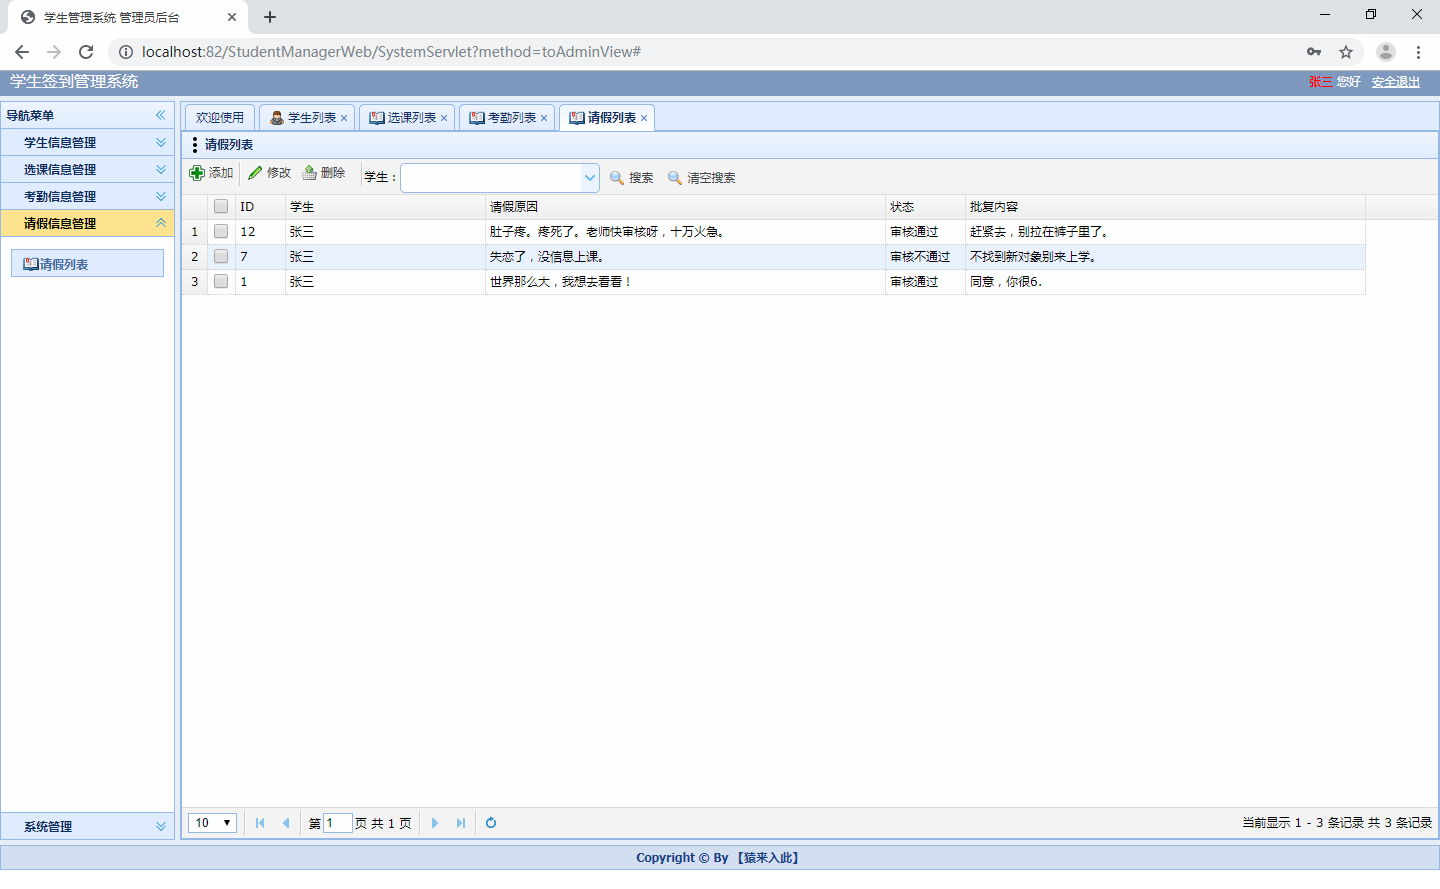The width and height of the screenshot is (1440, 889).
Task: Open browser profile avatar
Action: click(x=1386, y=52)
